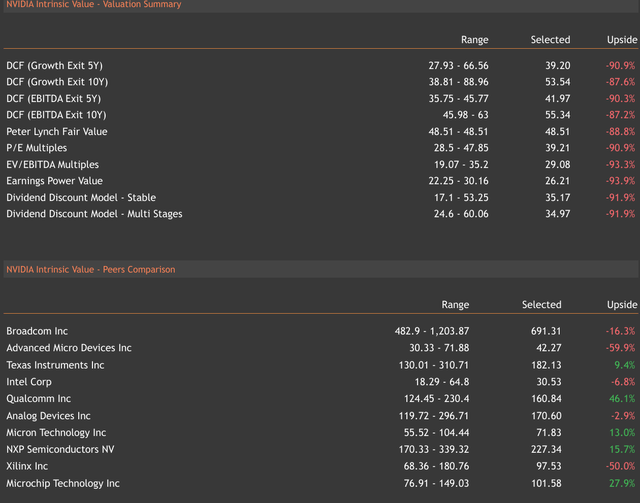Image resolution: width=640 pixels, height=503 pixels.
Task: Click Qualcomm's upside '46.1%'
Action: point(622,398)
